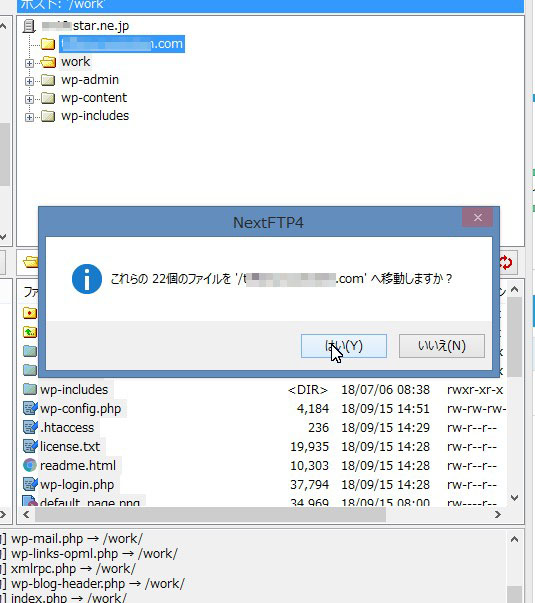Image resolution: width=535 pixels, height=603 pixels.
Task: Expand the wp-admin folder tree node
Action: [x=29, y=81]
